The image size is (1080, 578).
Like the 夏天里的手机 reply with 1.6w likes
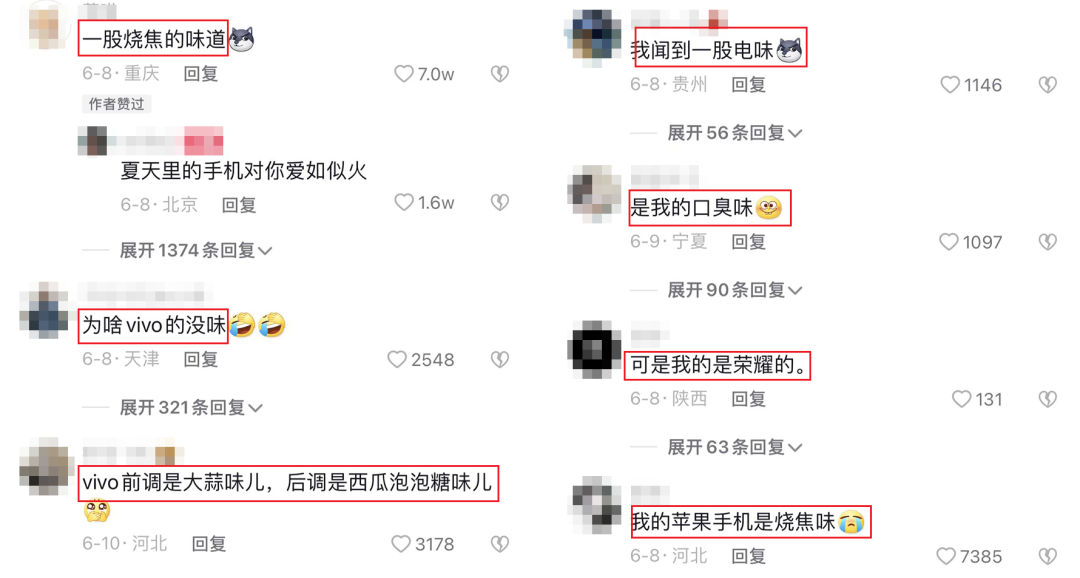(x=404, y=203)
